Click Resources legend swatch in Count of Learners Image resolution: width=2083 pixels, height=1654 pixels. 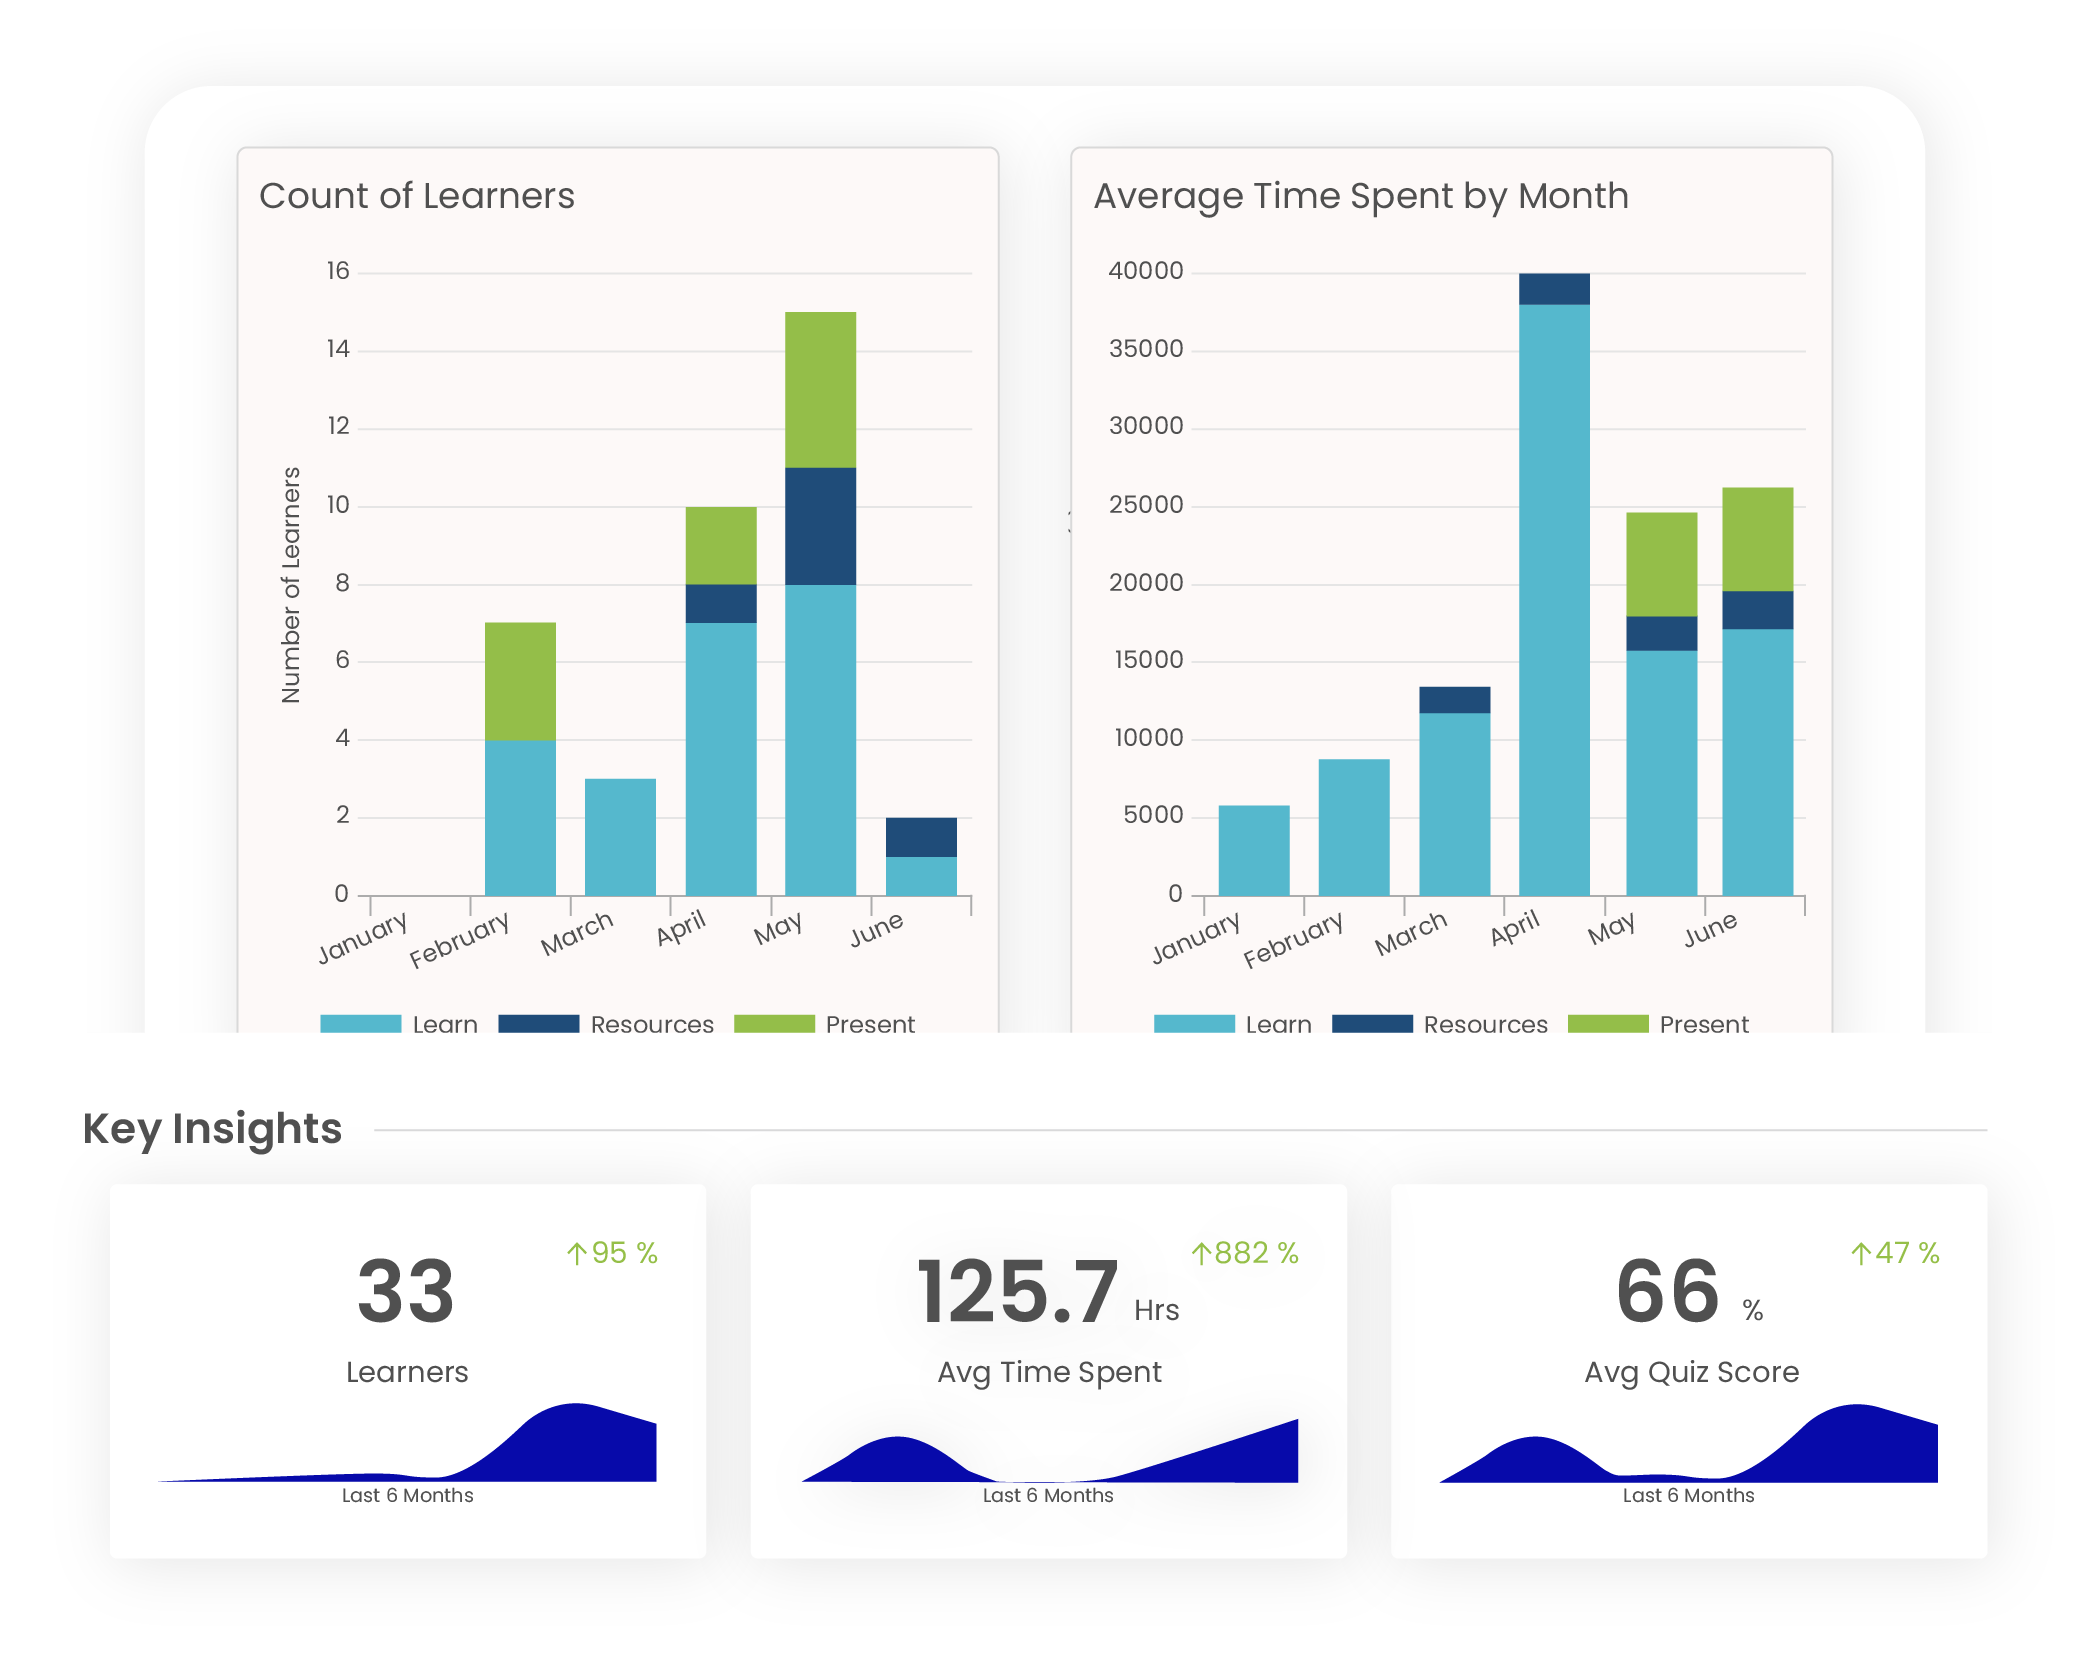(538, 1023)
